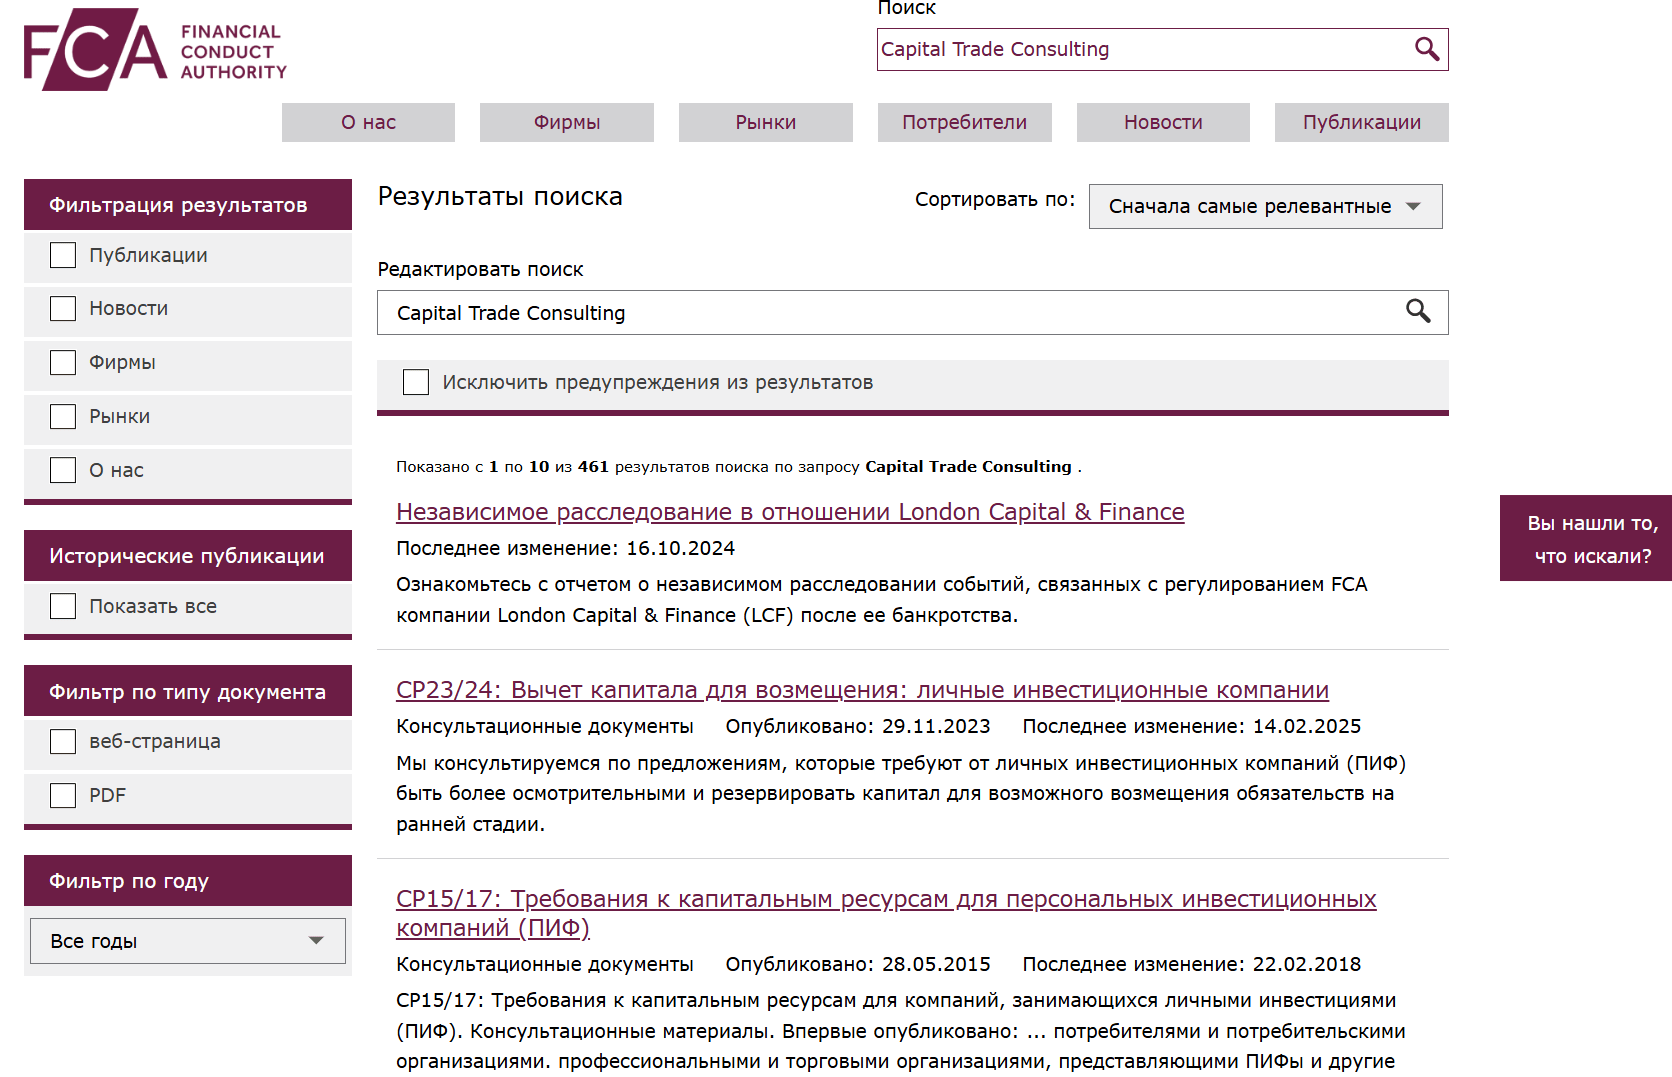Open the 'О нас' navigation menu
Viewport: 1672px width, 1077px height.
[x=368, y=122]
